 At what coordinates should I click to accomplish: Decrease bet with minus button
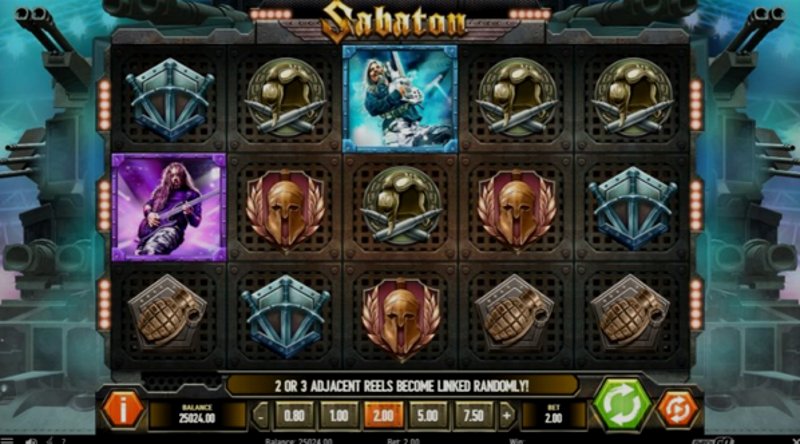coord(261,416)
